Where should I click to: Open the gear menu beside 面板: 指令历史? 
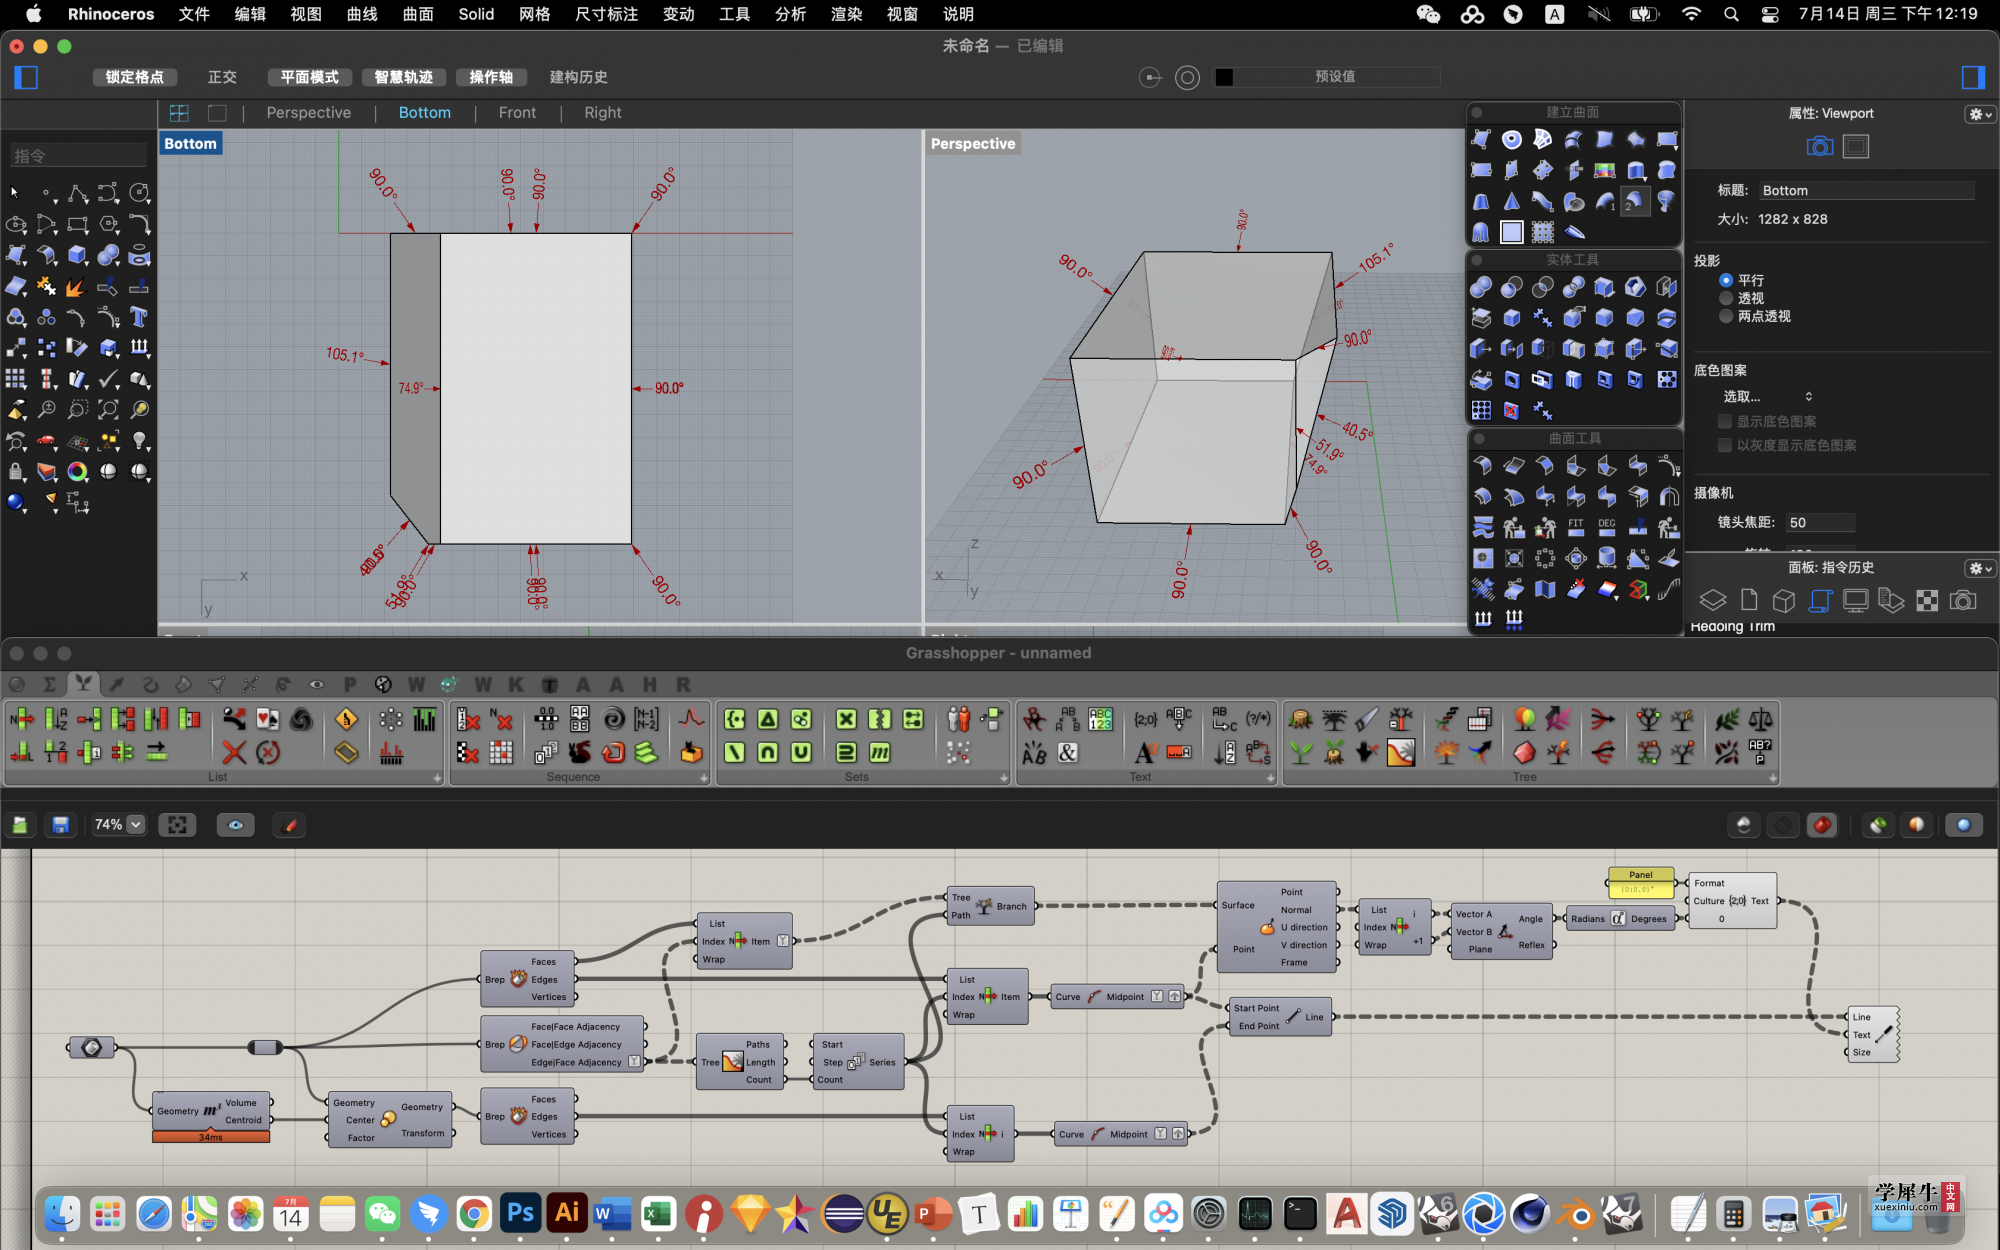pos(1980,568)
